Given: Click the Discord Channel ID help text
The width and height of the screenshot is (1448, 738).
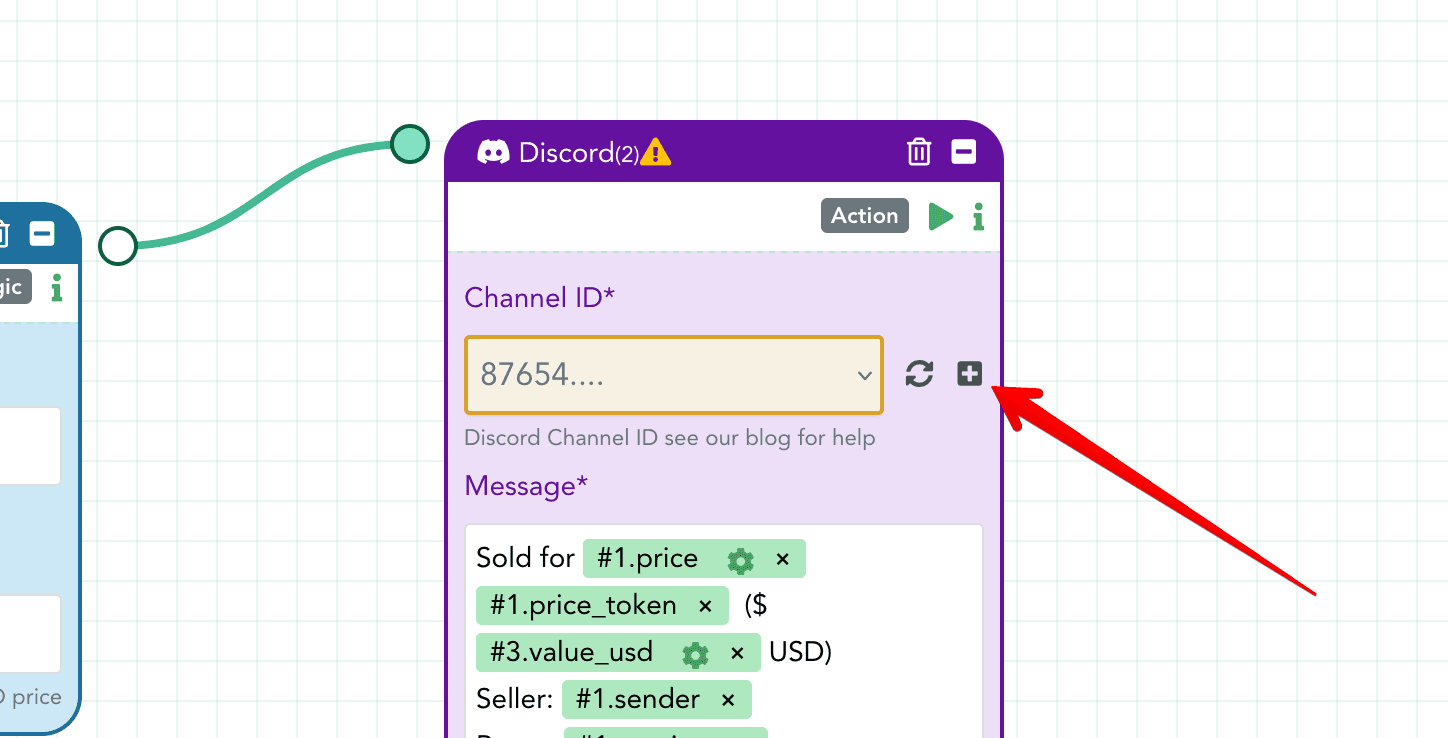Looking at the screenshot, I should tap(670, 438).
